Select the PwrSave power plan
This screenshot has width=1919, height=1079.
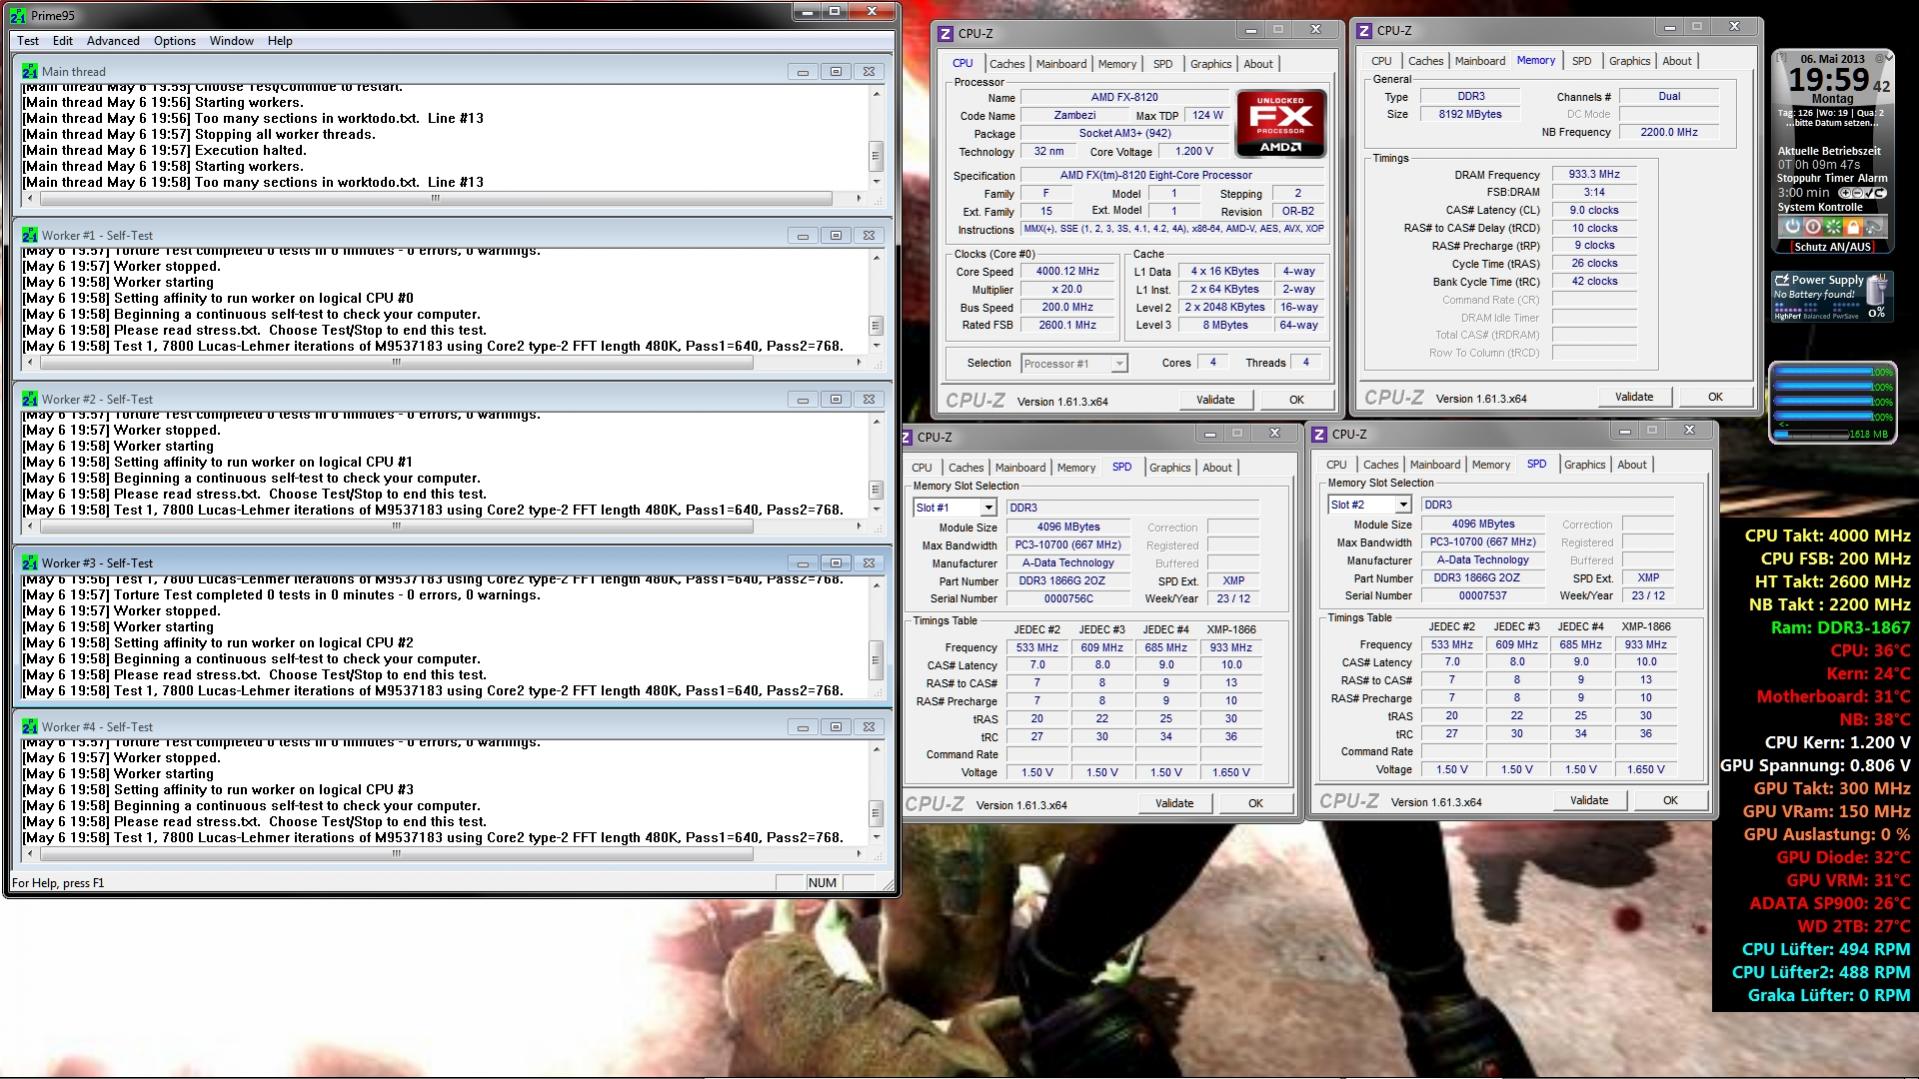pos(1847,317)
